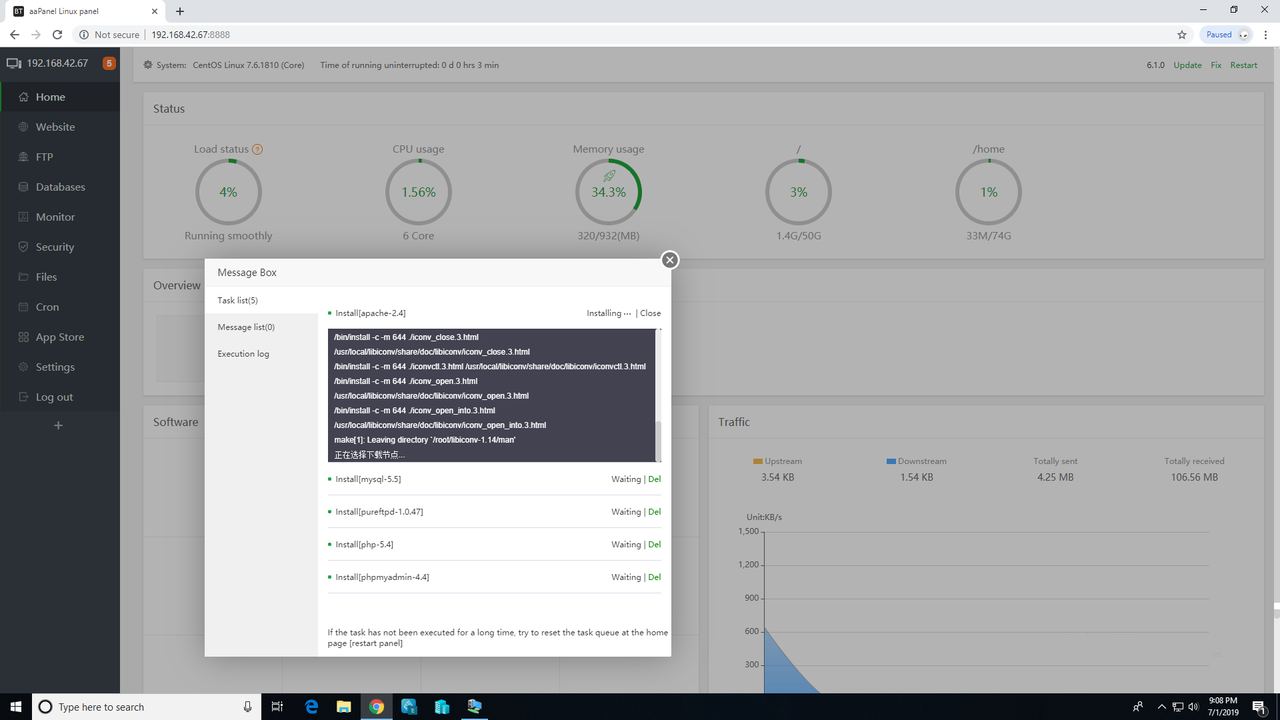Viewport: 1280px width, 720px height.
Task: Open Task View on taskbar
Action: click(278, 707)
